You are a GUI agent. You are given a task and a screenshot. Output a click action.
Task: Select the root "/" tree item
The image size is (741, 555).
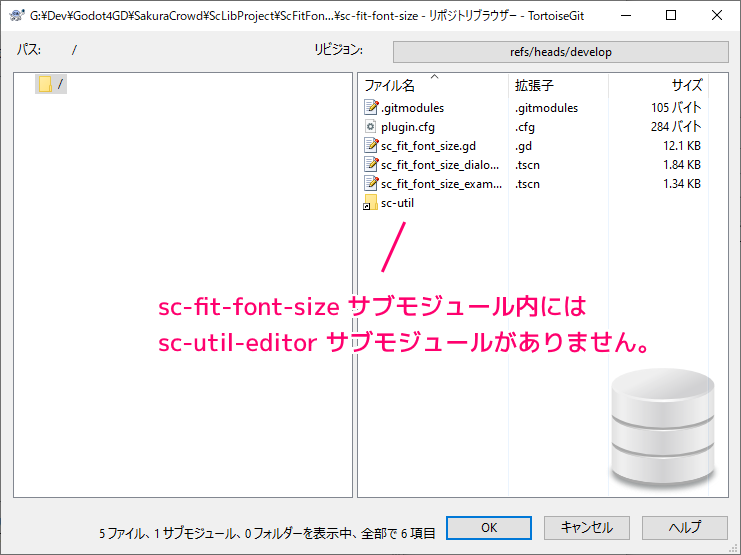coord(61,84)
